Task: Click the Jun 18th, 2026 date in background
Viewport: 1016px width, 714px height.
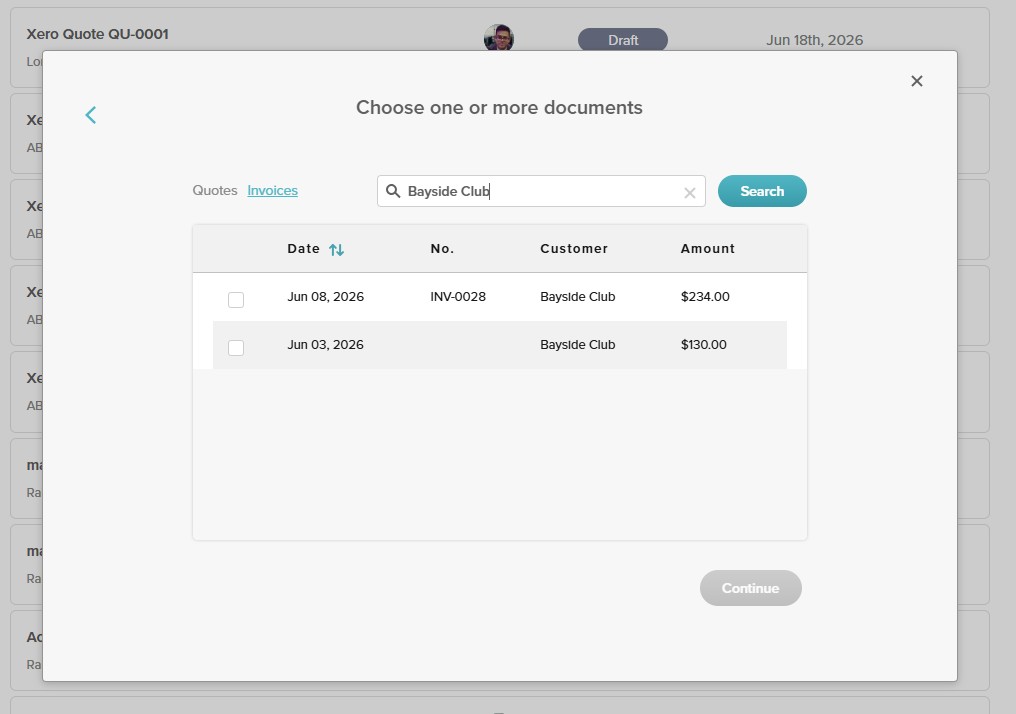Action: [814, 40]
